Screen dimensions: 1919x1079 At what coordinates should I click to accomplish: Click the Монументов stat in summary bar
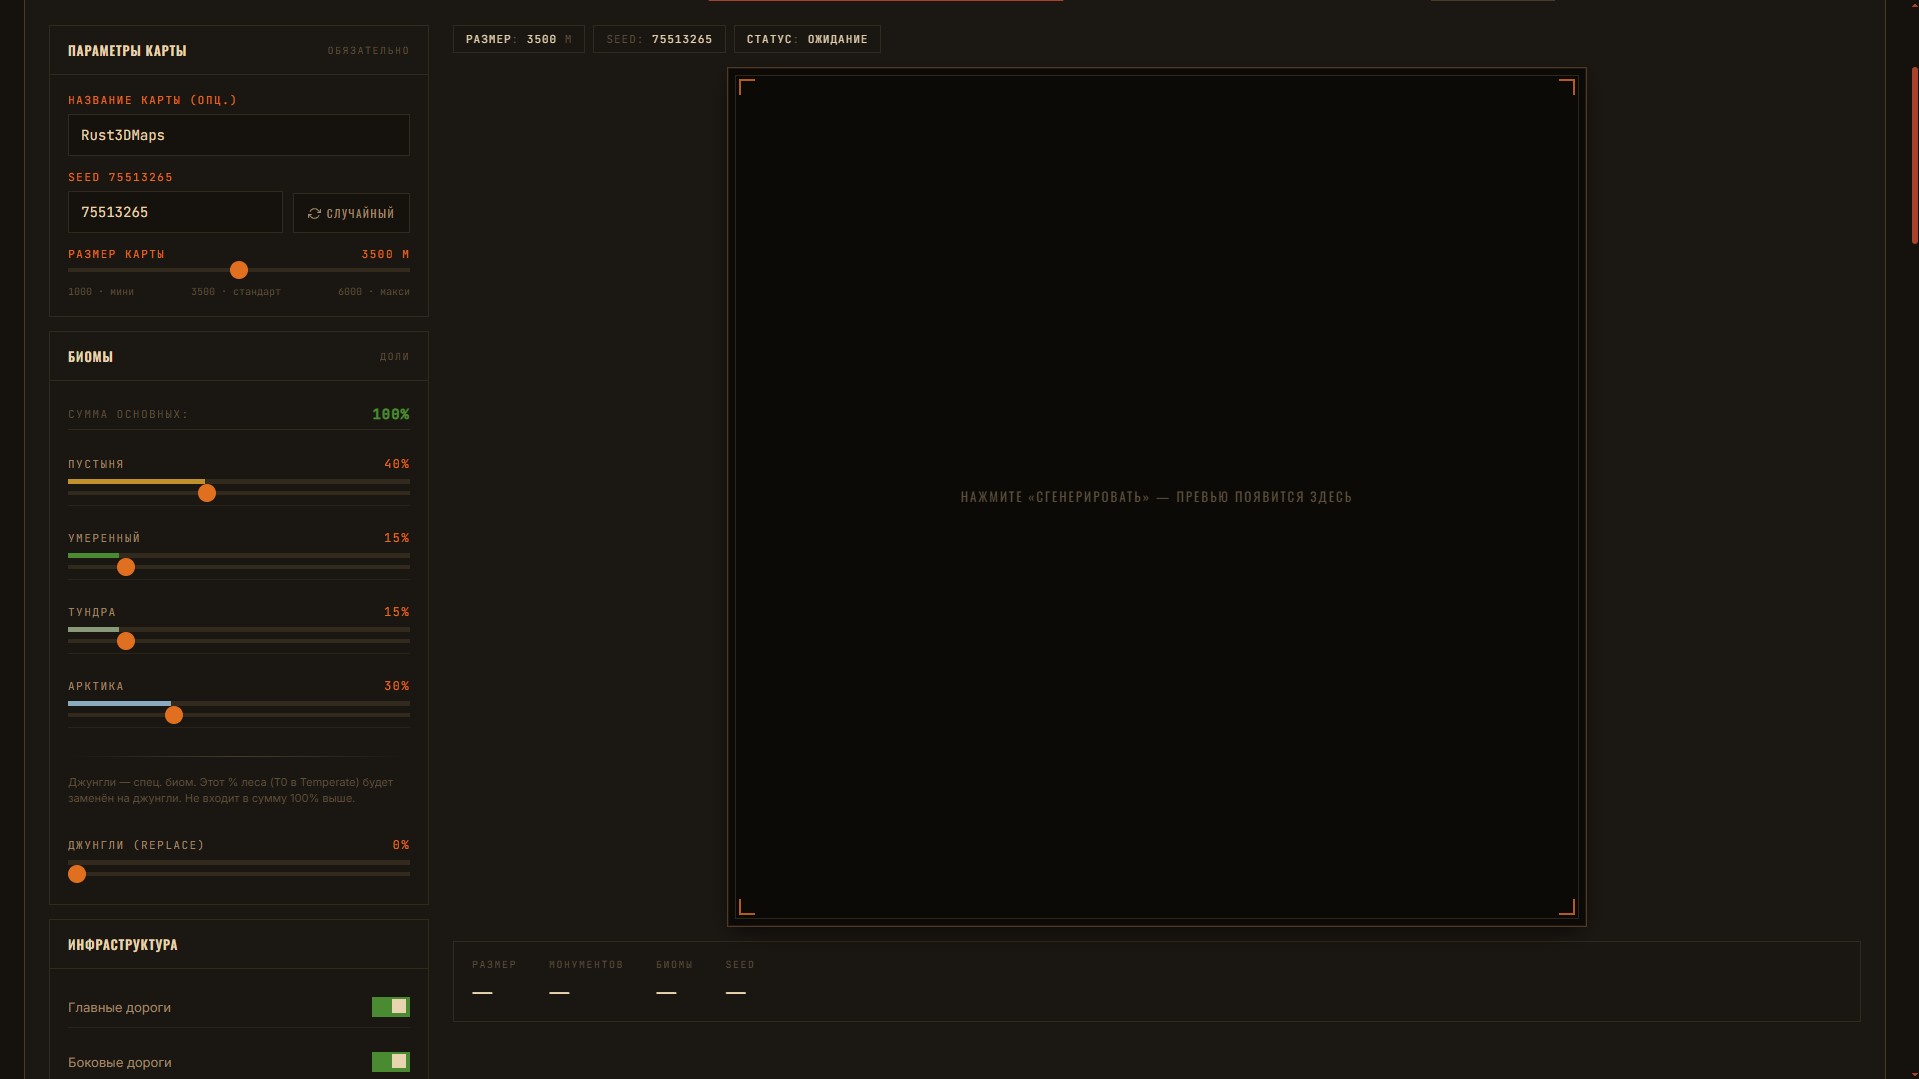point(586,978)
